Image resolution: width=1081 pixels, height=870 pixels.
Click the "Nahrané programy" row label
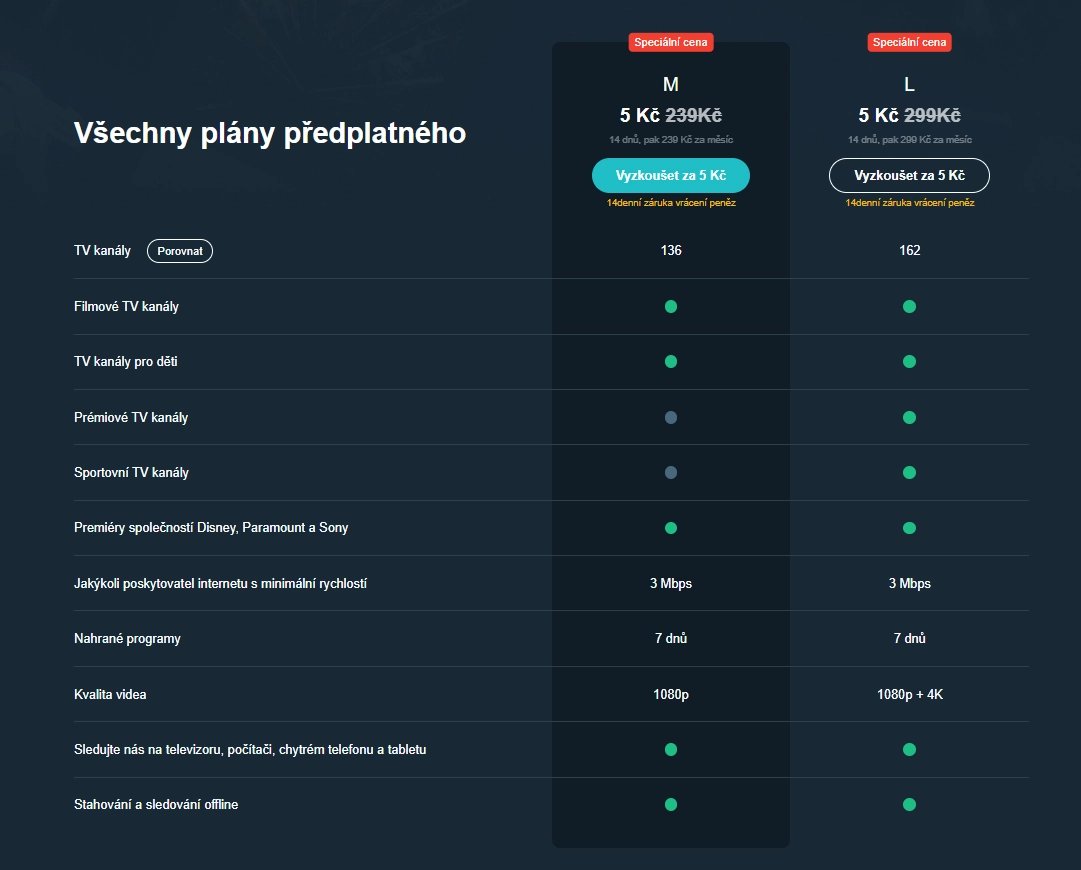point(127,638)
